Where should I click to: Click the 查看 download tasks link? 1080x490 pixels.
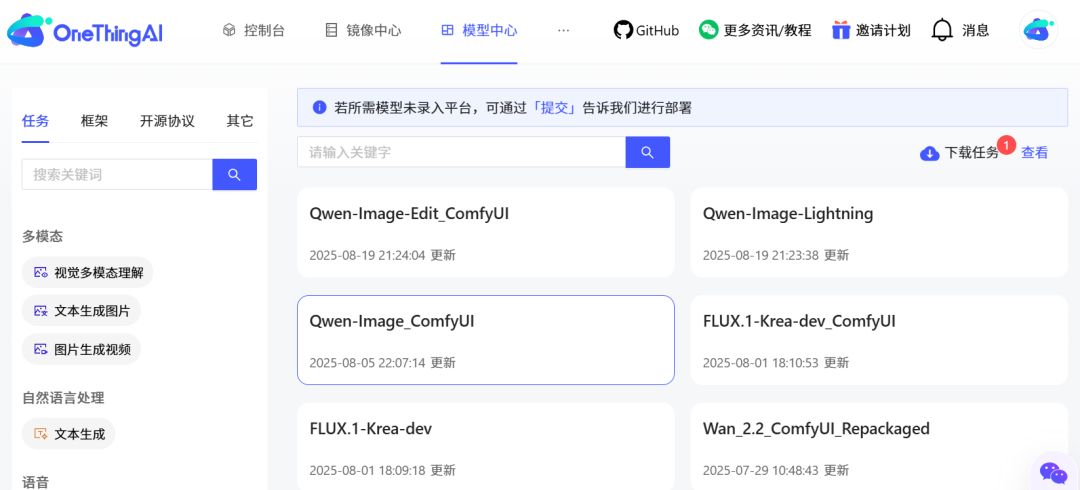pos(1034,153)
